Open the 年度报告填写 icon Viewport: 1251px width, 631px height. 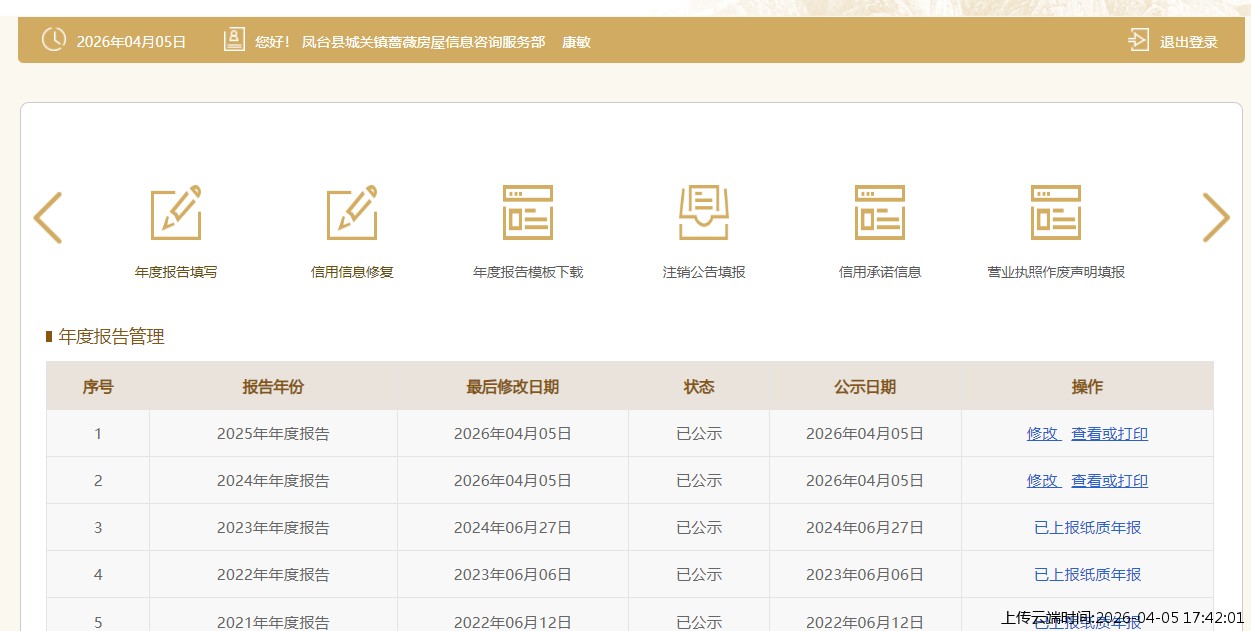pos(176,213)
